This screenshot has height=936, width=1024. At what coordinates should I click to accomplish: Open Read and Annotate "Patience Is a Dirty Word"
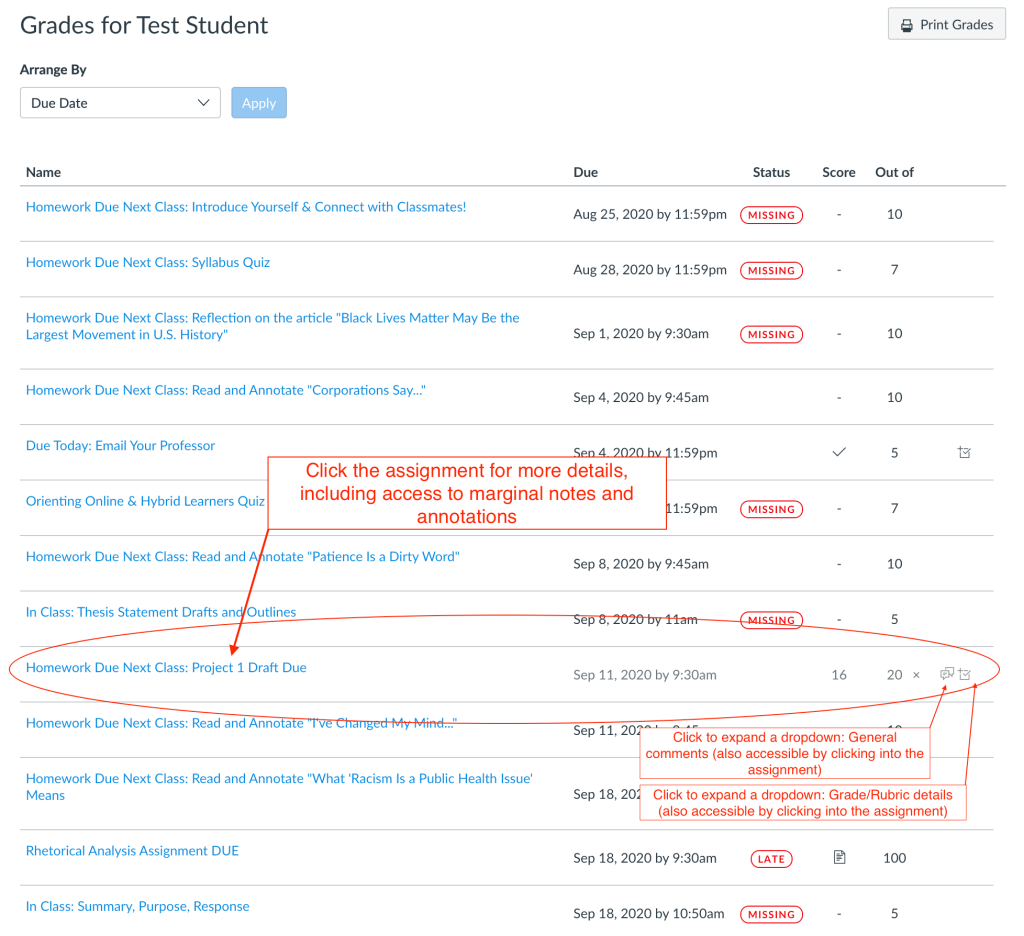(243, 556)
